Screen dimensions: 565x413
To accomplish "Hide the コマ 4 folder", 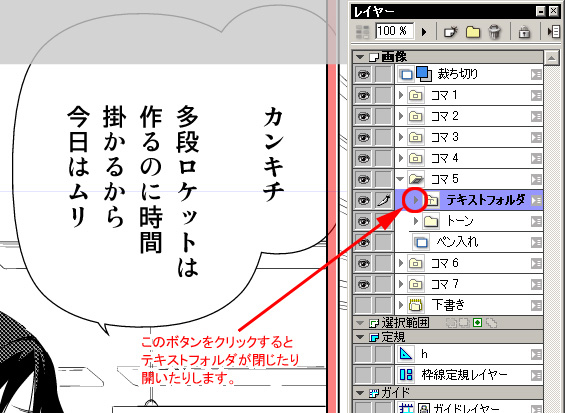I will (x=364, y=158).
